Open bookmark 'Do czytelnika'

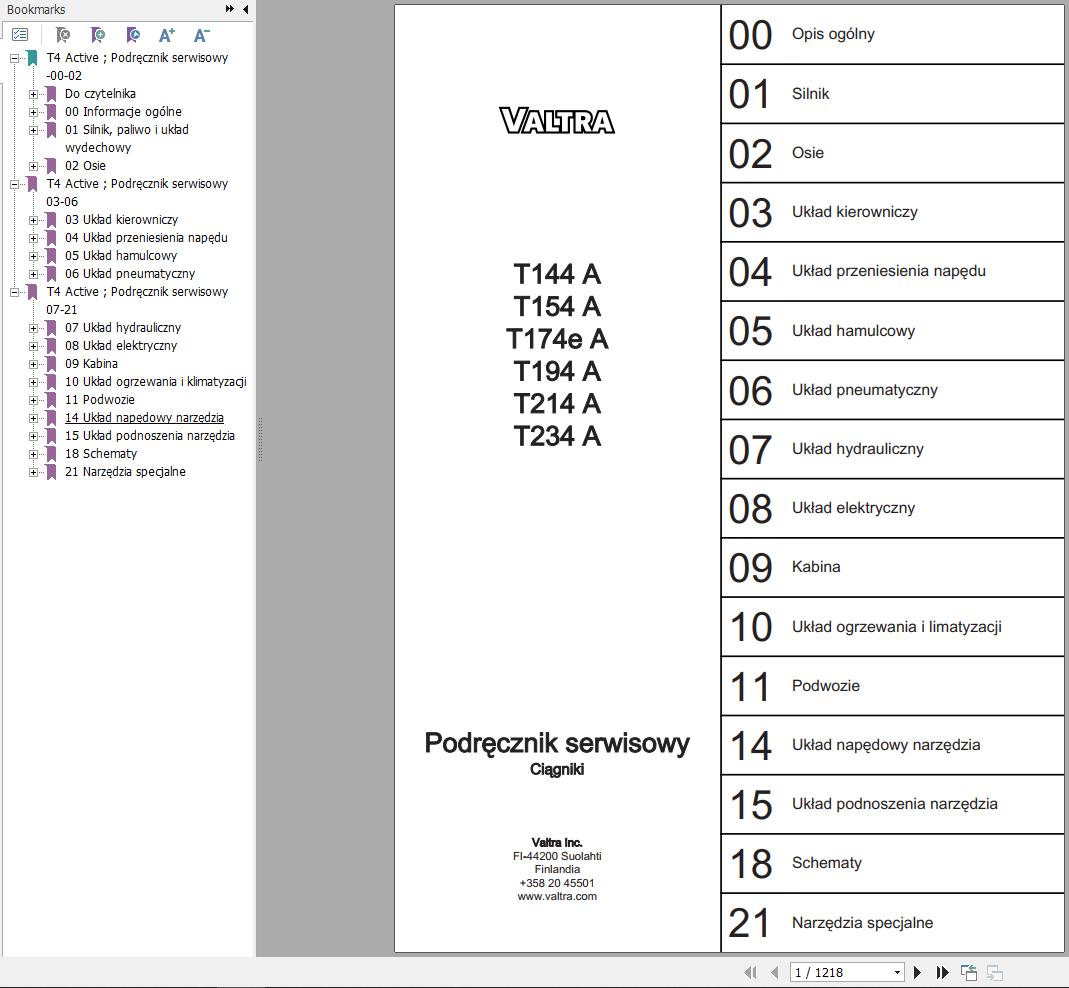coord(100,93)
